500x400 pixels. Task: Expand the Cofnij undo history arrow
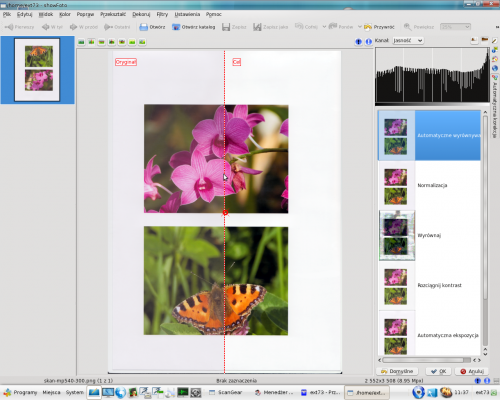(x=324, y=27)
